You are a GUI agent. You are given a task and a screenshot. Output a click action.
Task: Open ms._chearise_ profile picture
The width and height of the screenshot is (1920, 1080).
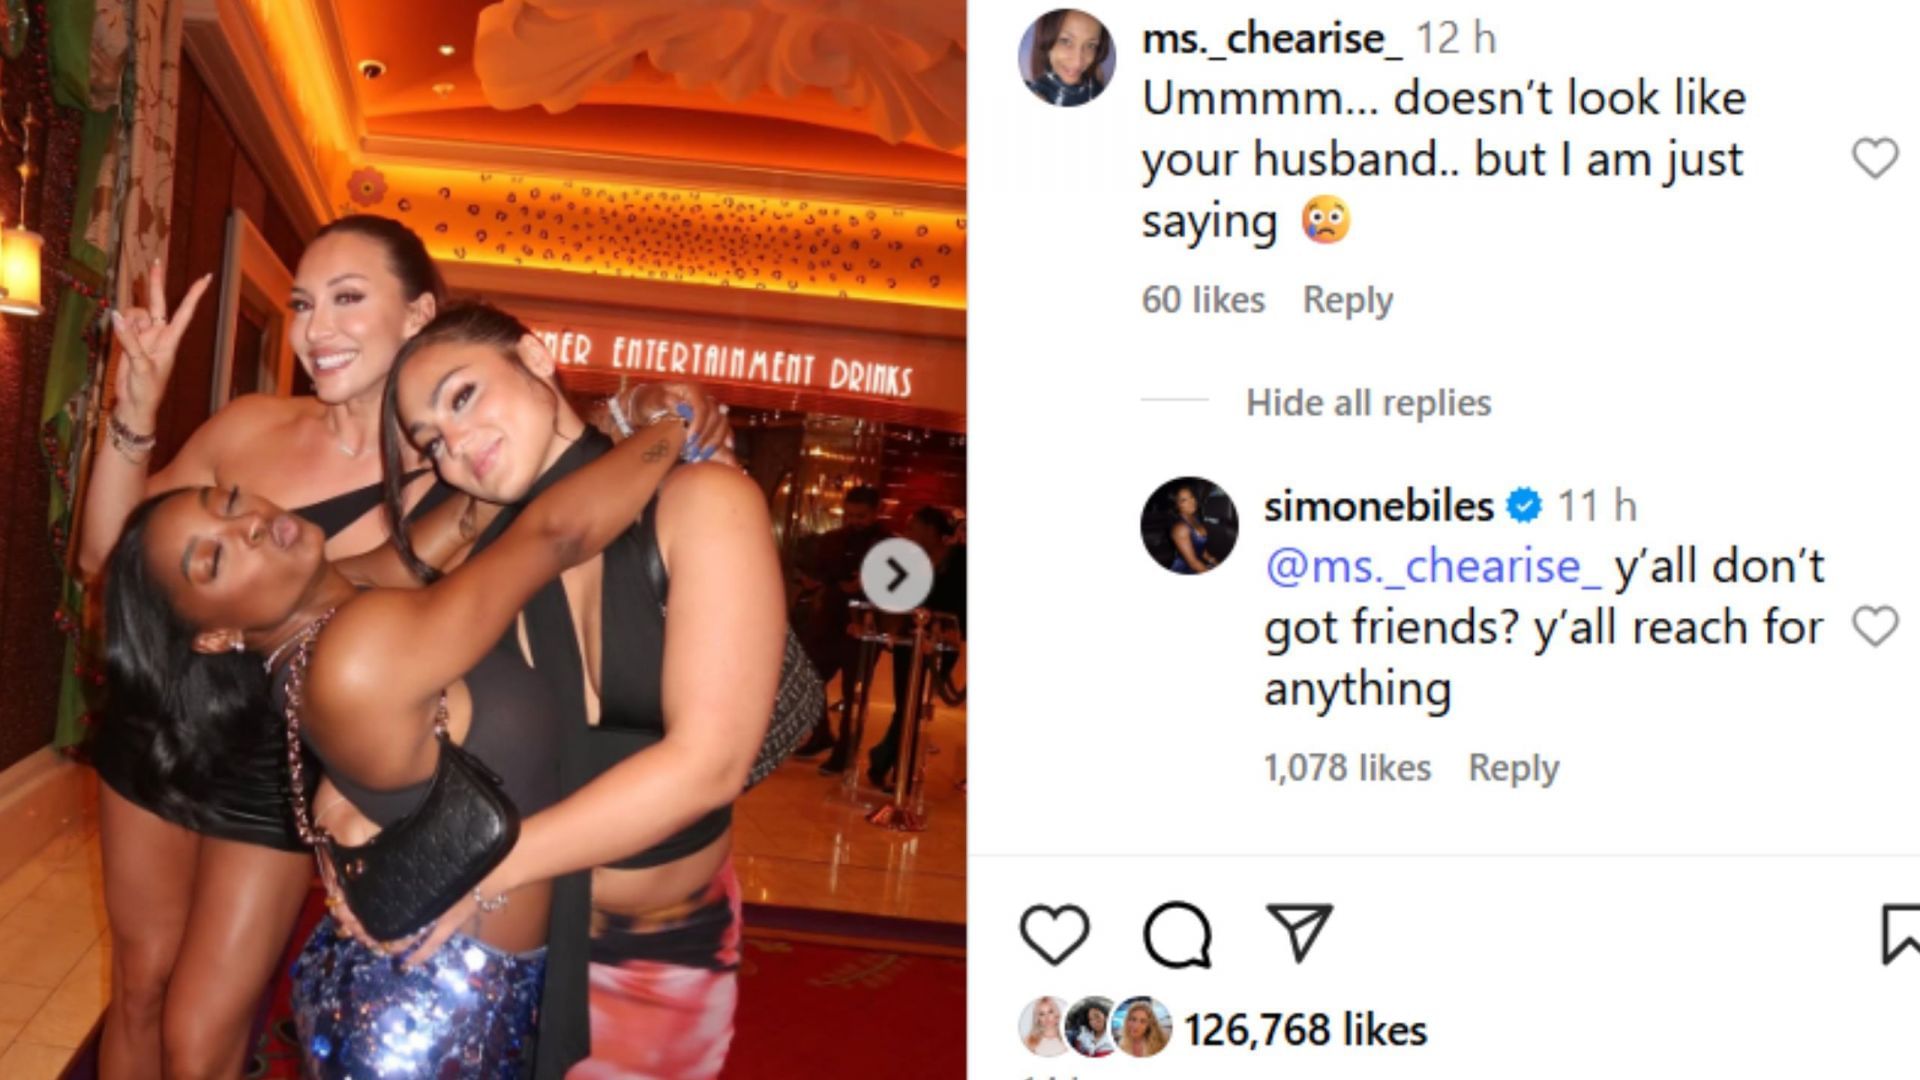(1066, 58)
